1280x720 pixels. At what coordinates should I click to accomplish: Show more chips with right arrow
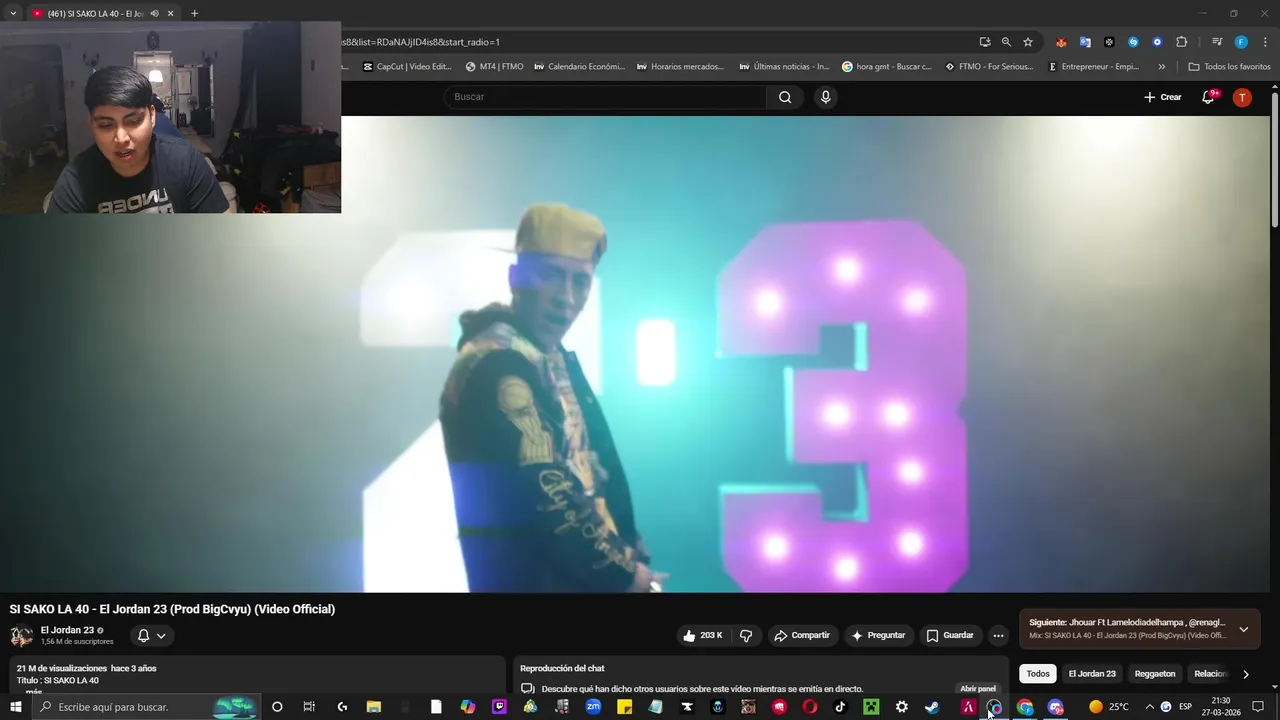coord(1245,674)
